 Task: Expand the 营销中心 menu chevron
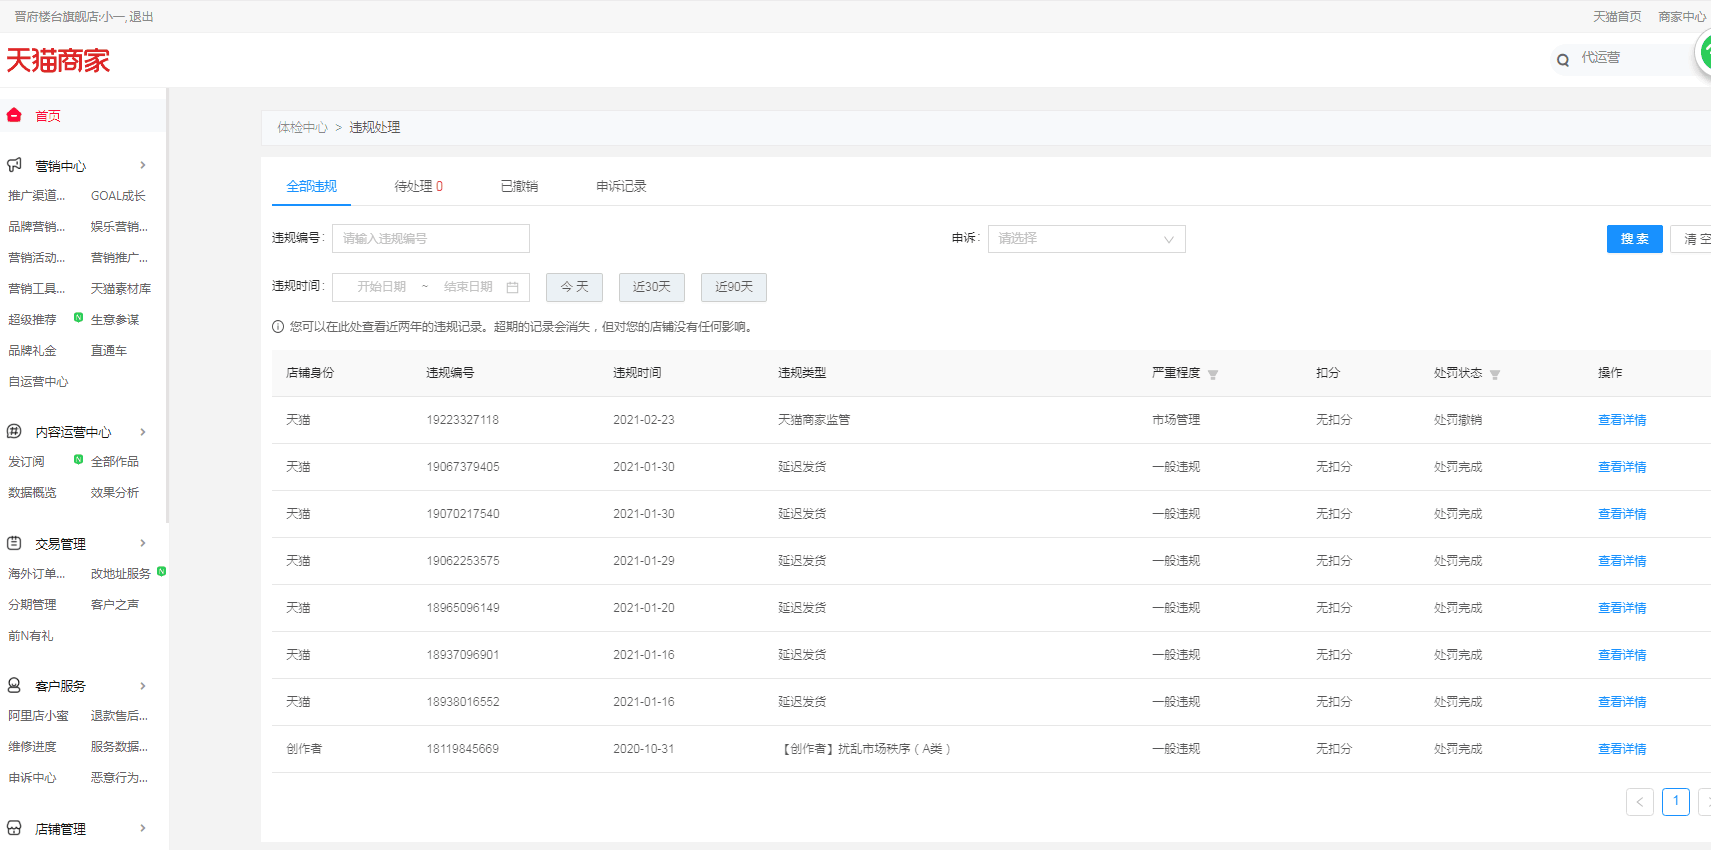click(x=143, y=165)
